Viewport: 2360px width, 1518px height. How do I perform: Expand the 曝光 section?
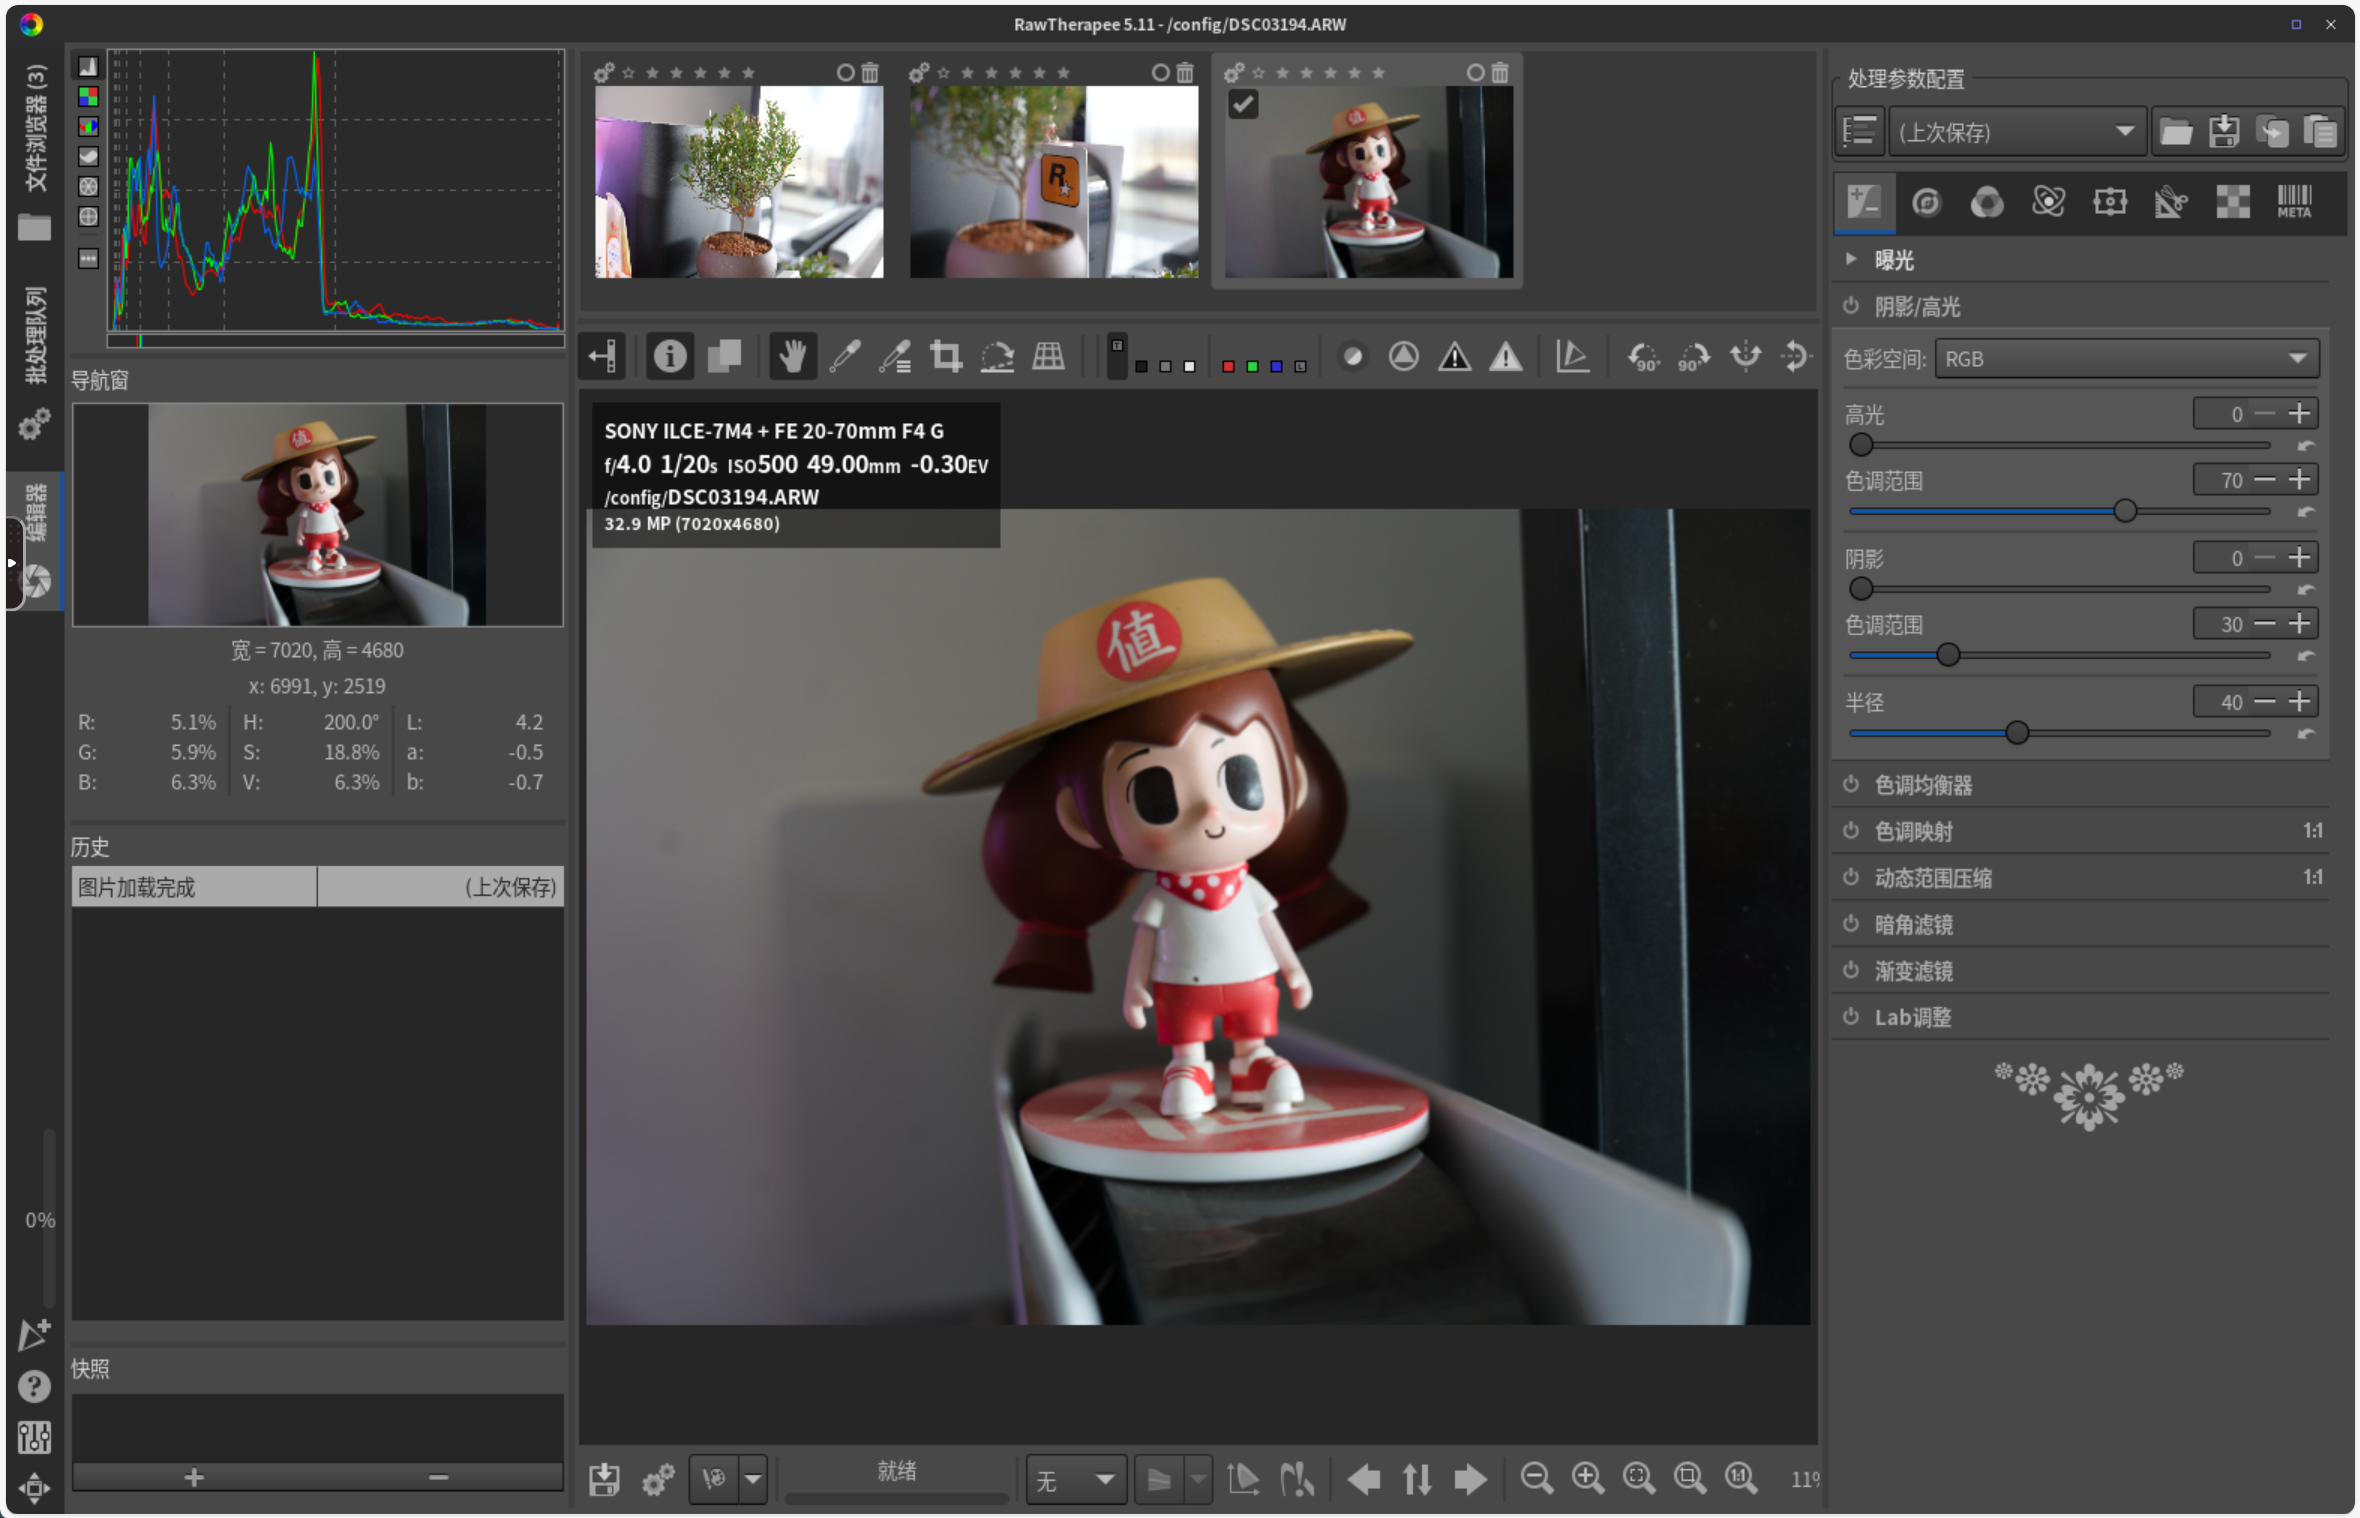[1851, 260]
